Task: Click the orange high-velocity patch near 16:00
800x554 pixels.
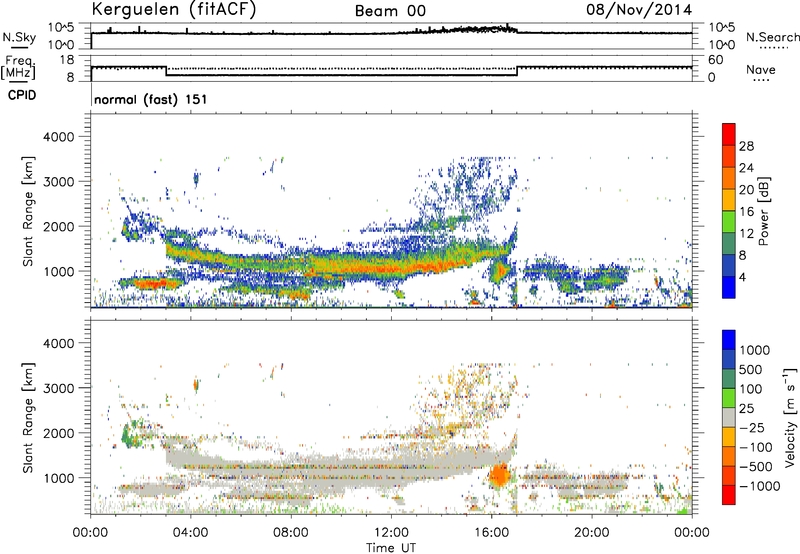Action: [499, 475]
